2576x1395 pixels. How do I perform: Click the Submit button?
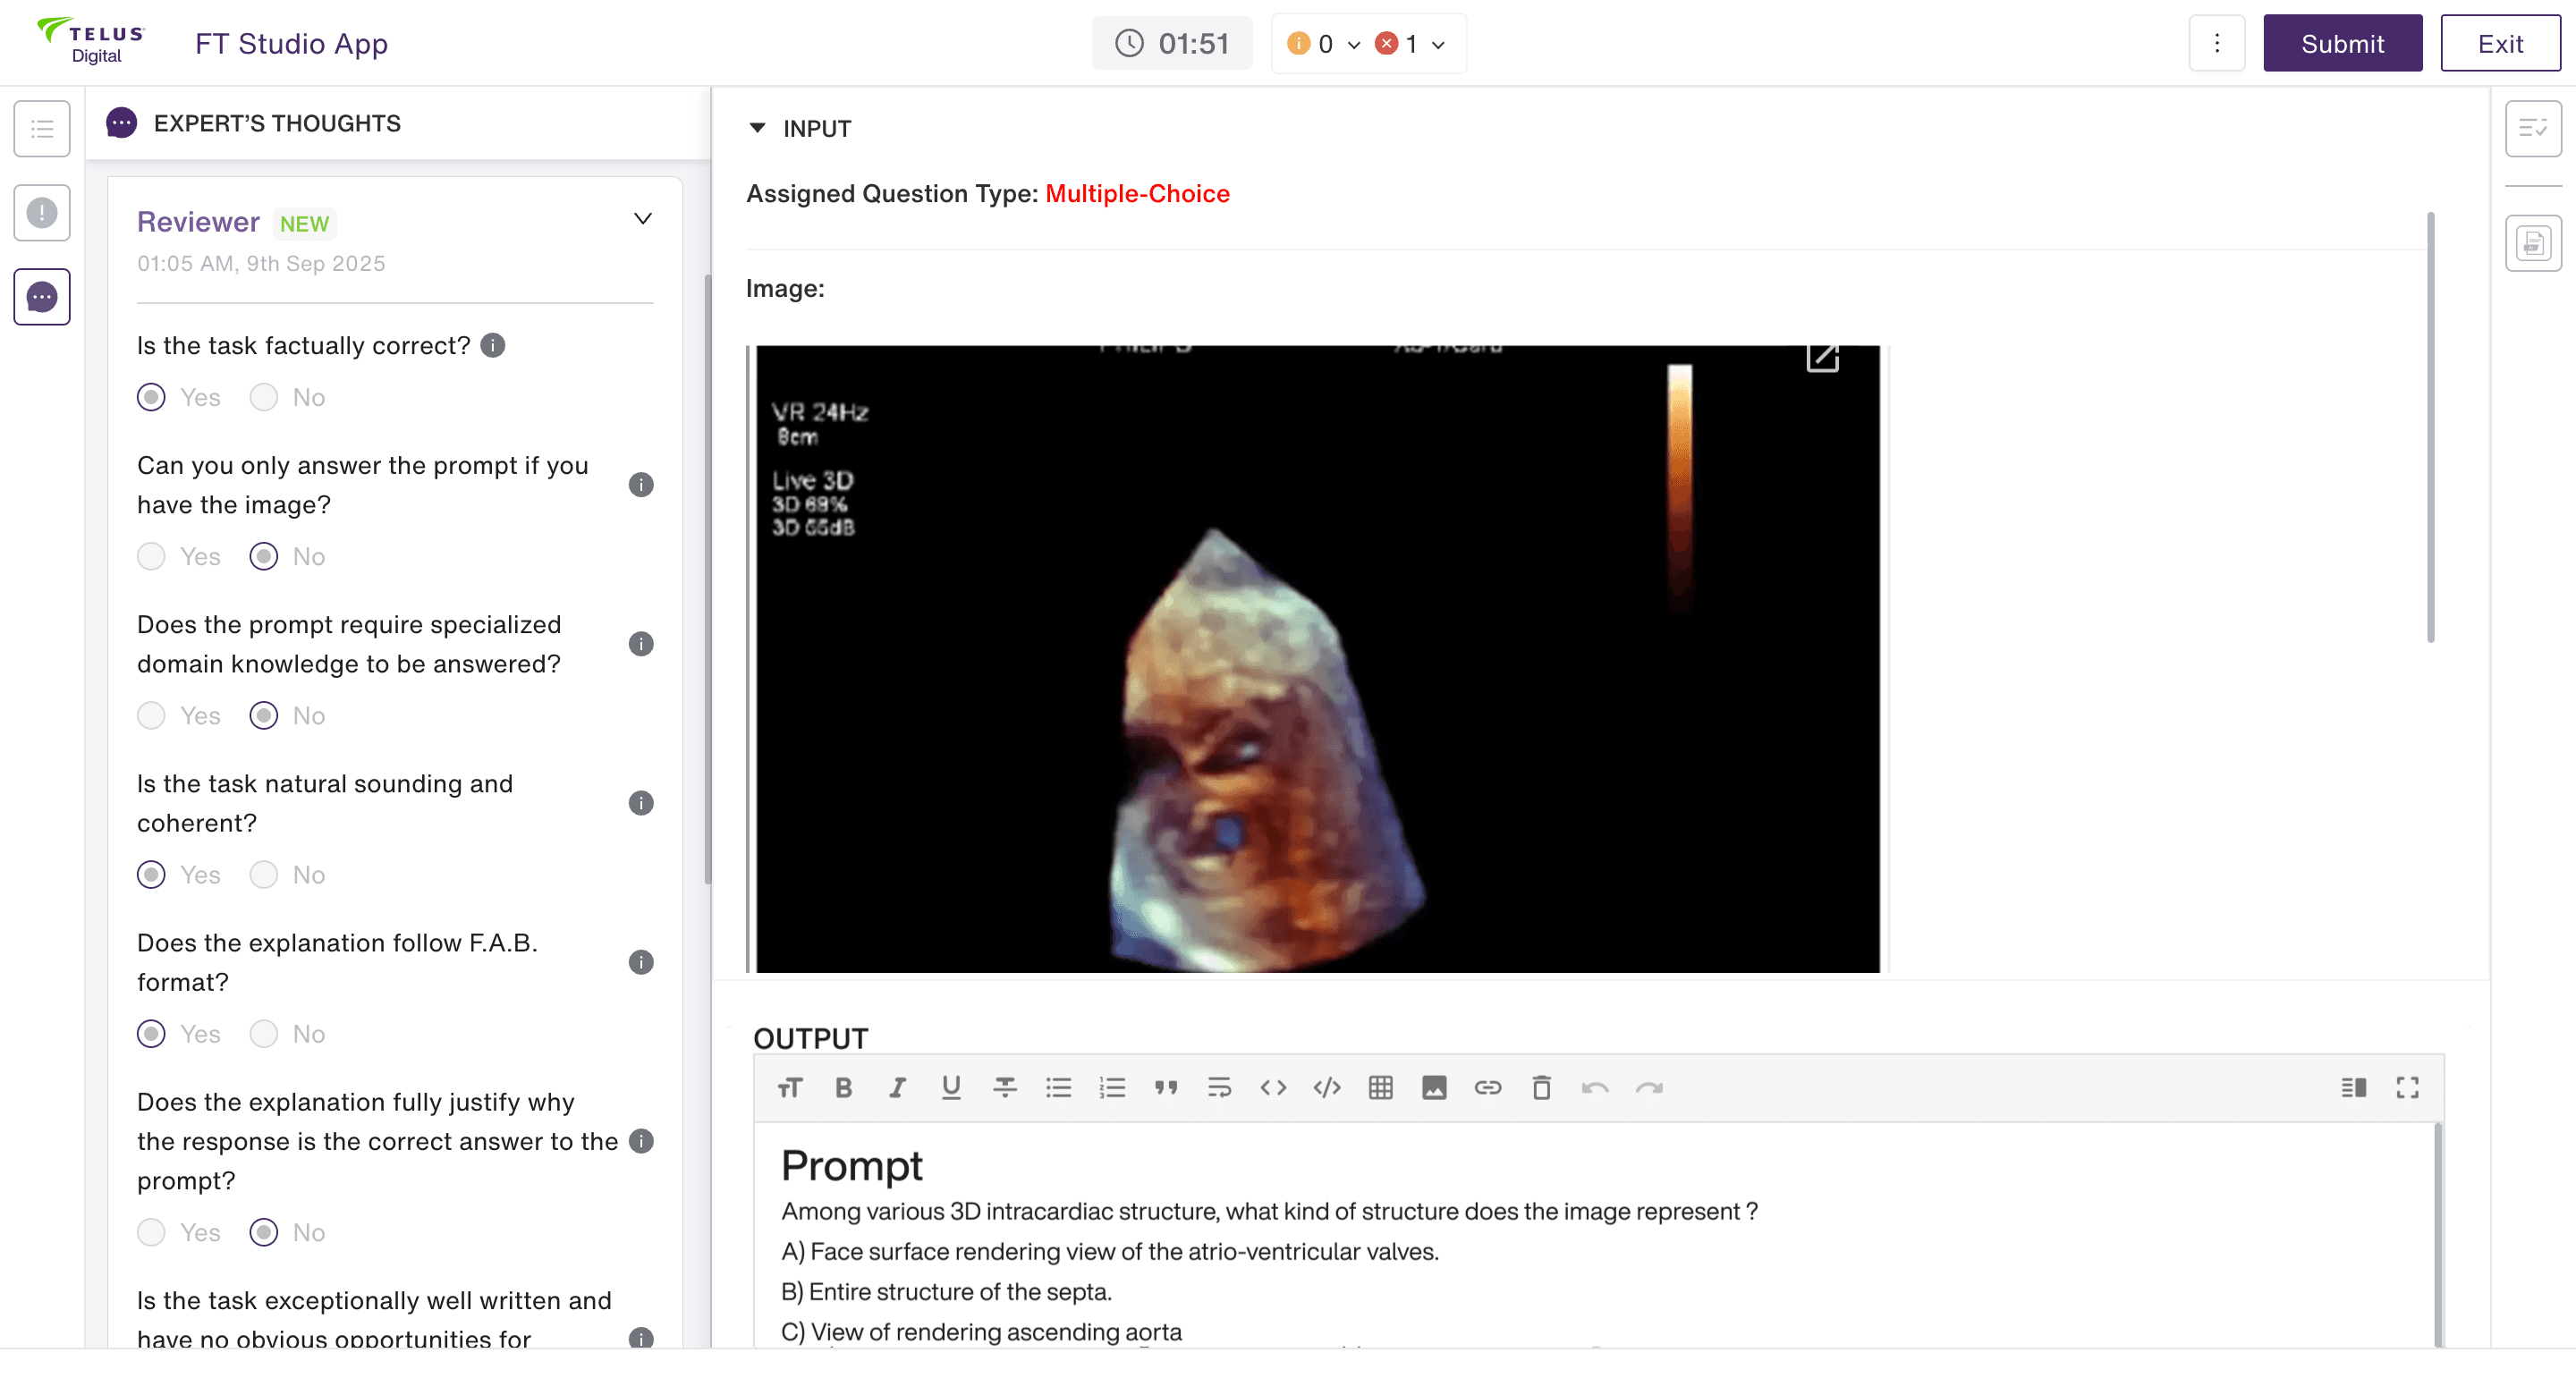pyautogui.click(x=2342, y=43)
